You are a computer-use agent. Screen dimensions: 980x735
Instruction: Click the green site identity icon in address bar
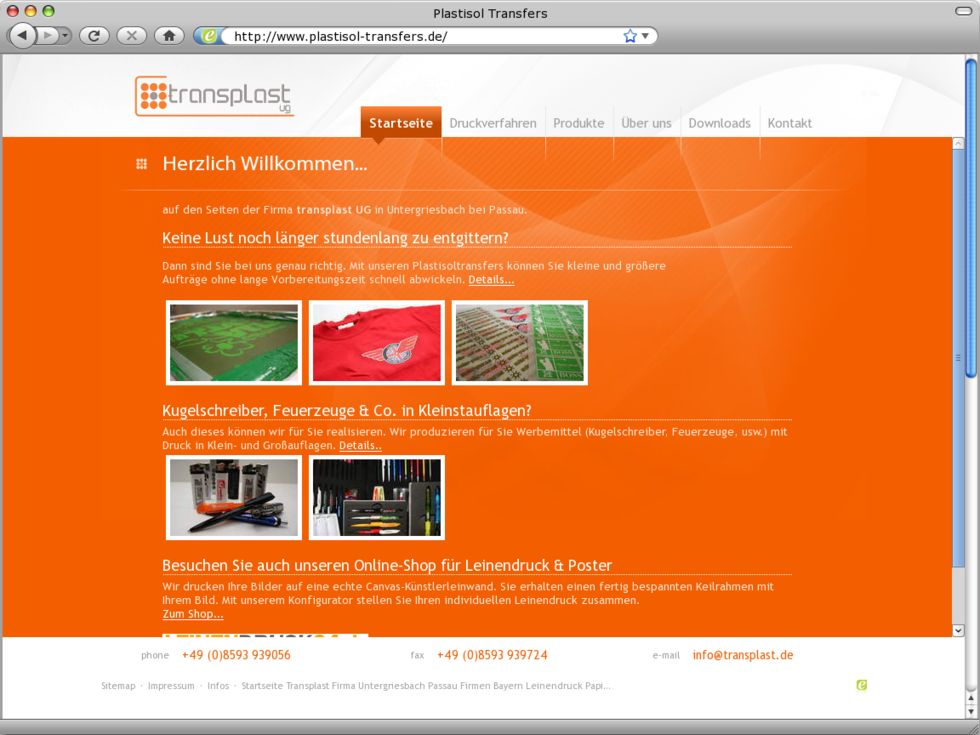coord(209,36)
